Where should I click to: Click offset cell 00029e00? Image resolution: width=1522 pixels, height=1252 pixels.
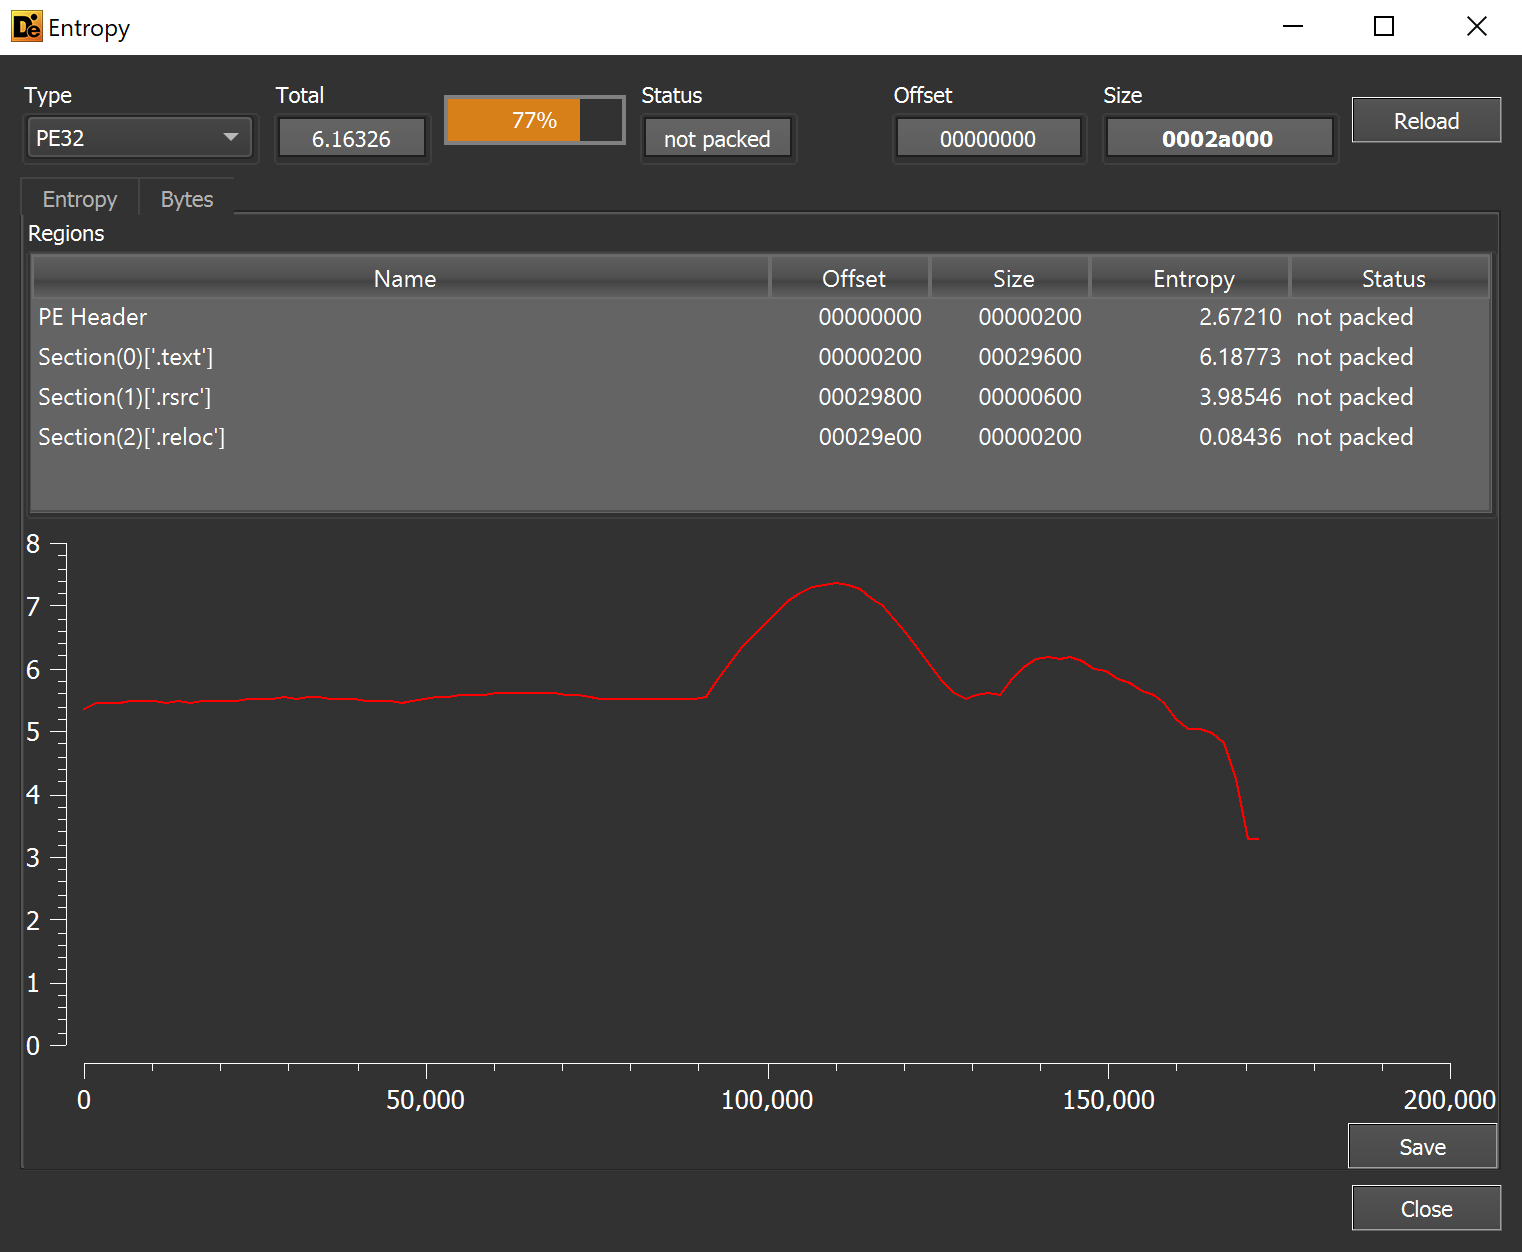point(870,437)
